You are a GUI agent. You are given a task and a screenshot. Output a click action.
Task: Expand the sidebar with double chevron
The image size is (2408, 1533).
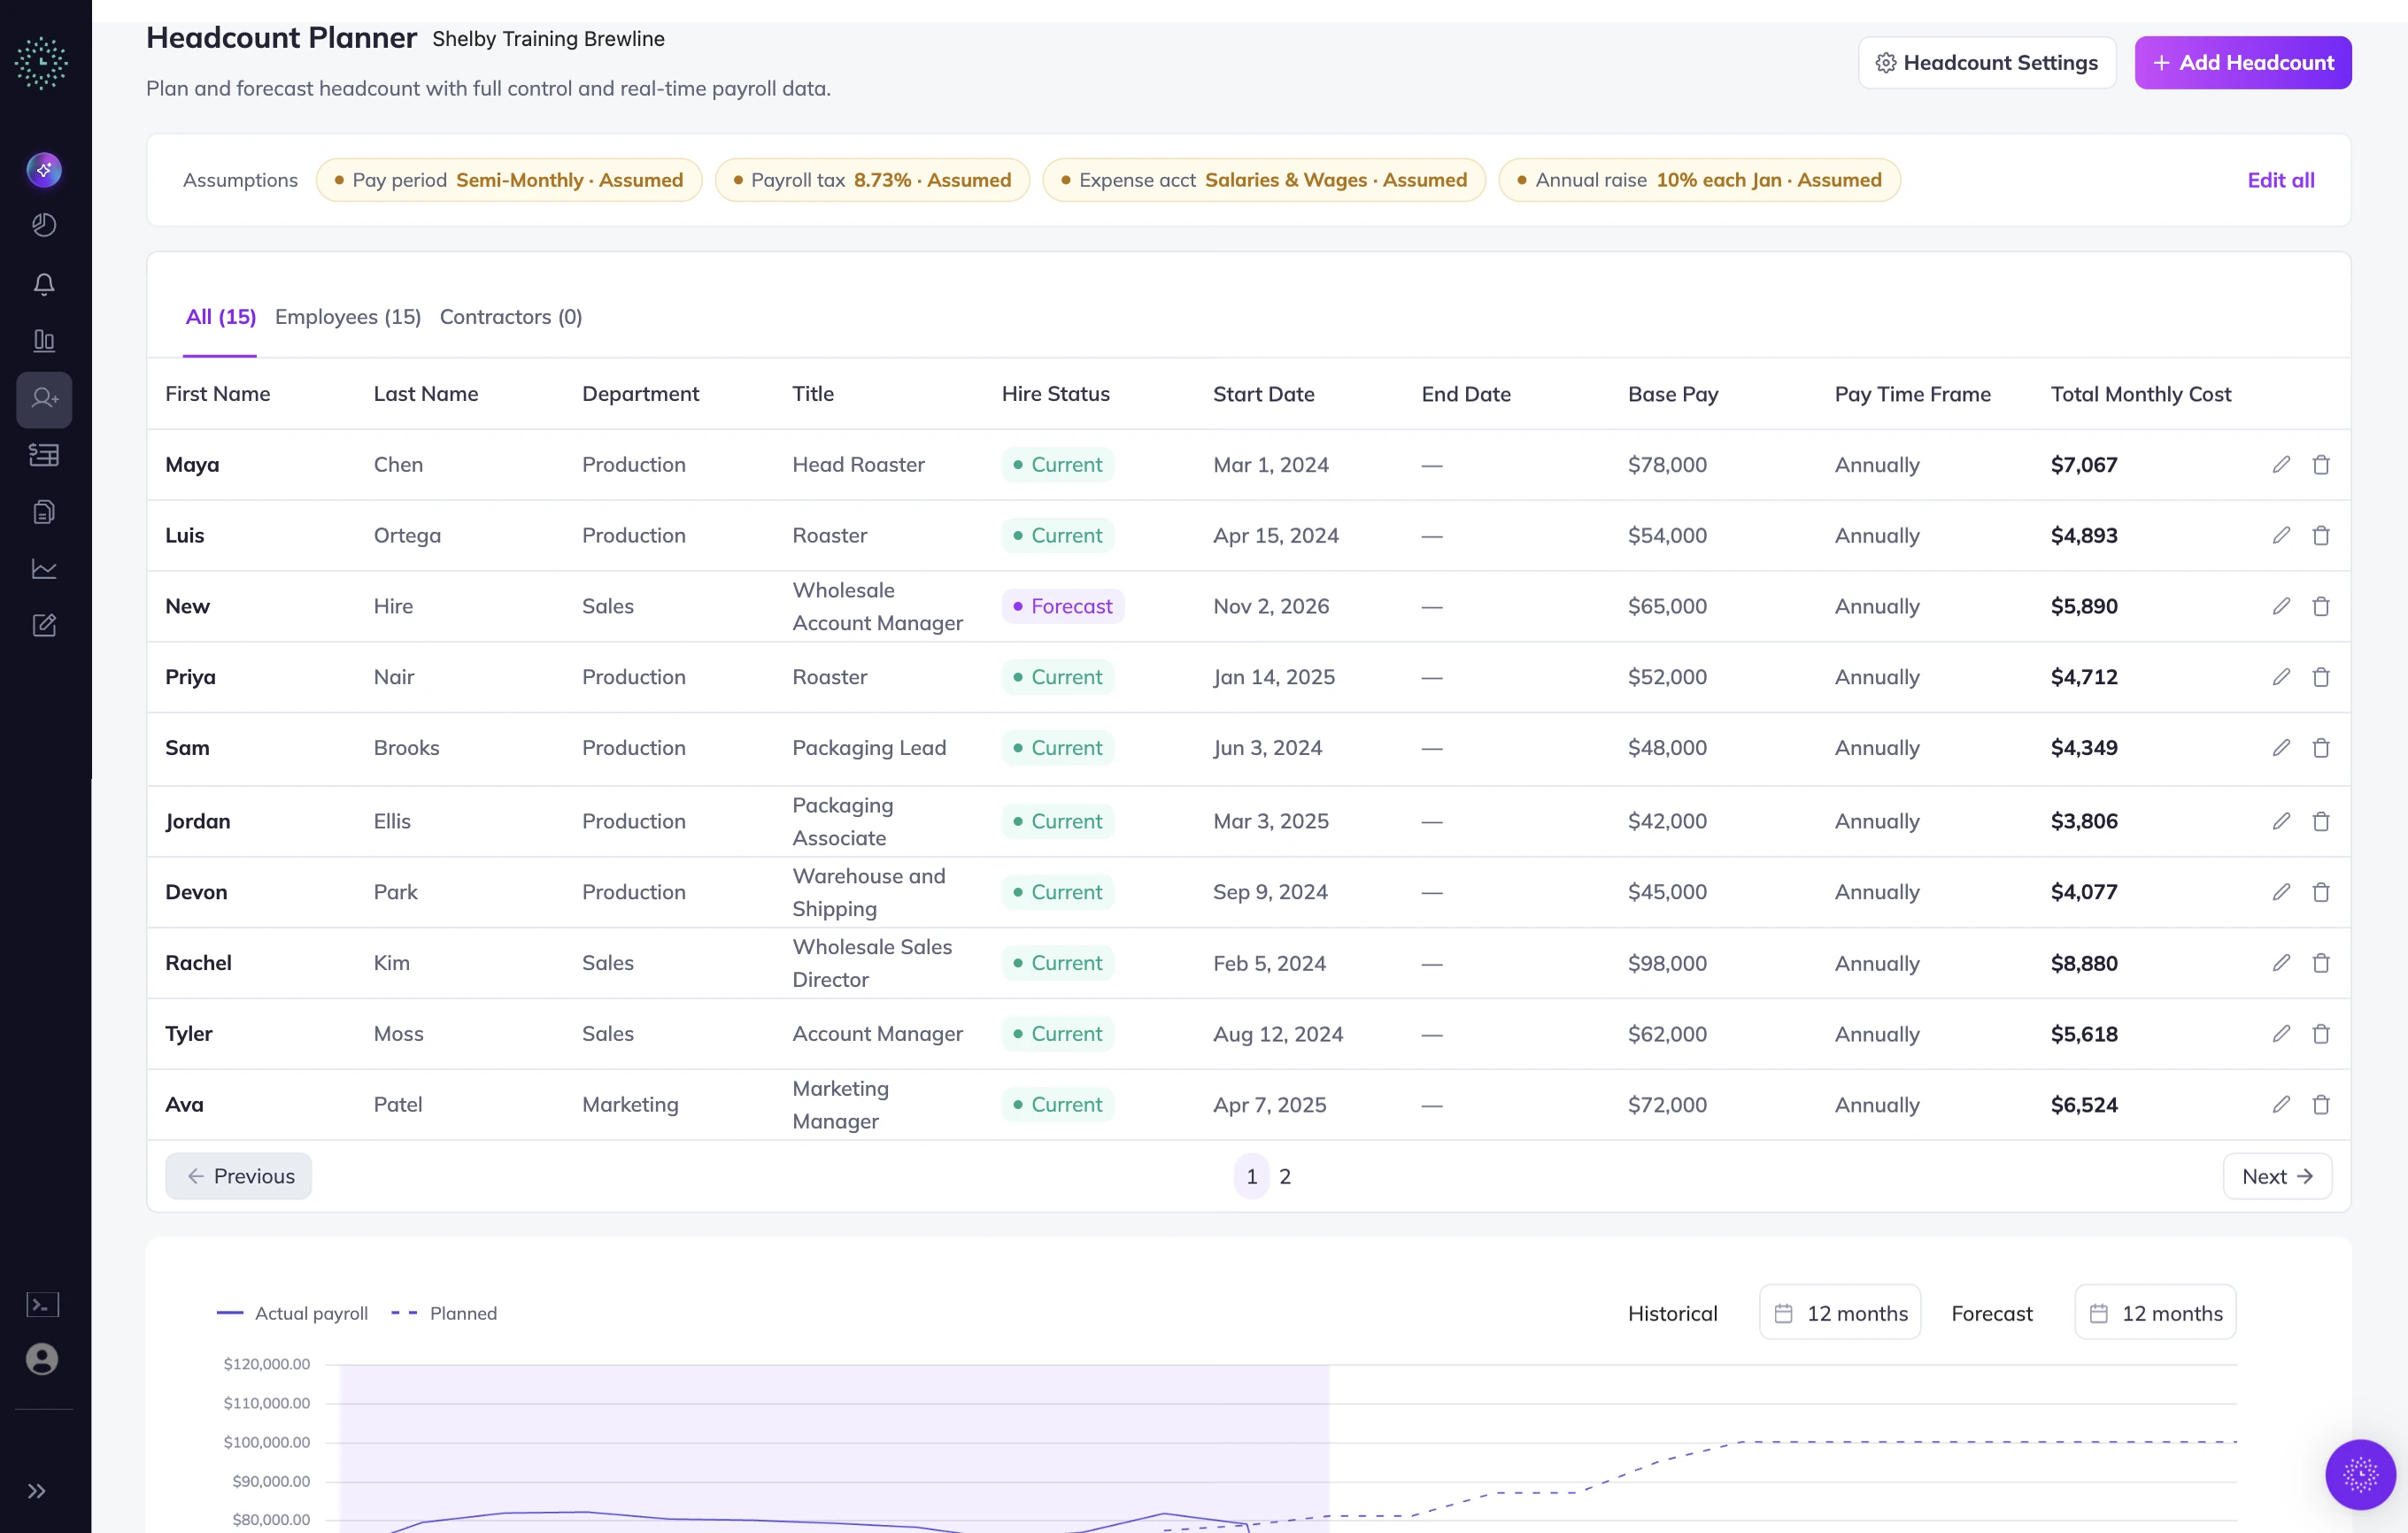click(x=37, y=1492)
